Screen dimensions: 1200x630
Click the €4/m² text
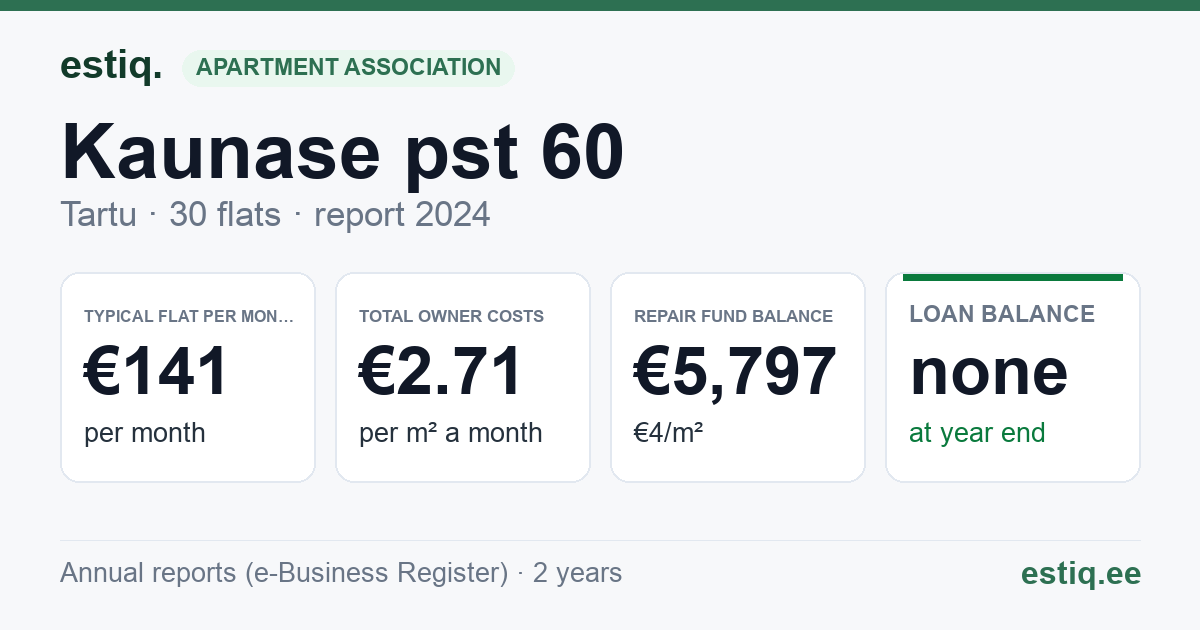coord(668,433)
